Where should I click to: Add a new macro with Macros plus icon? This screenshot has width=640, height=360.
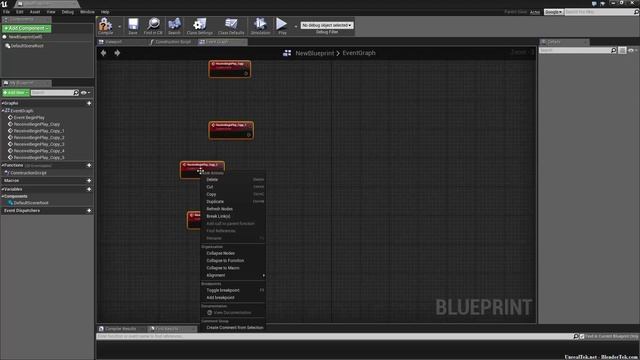[89, 180]
